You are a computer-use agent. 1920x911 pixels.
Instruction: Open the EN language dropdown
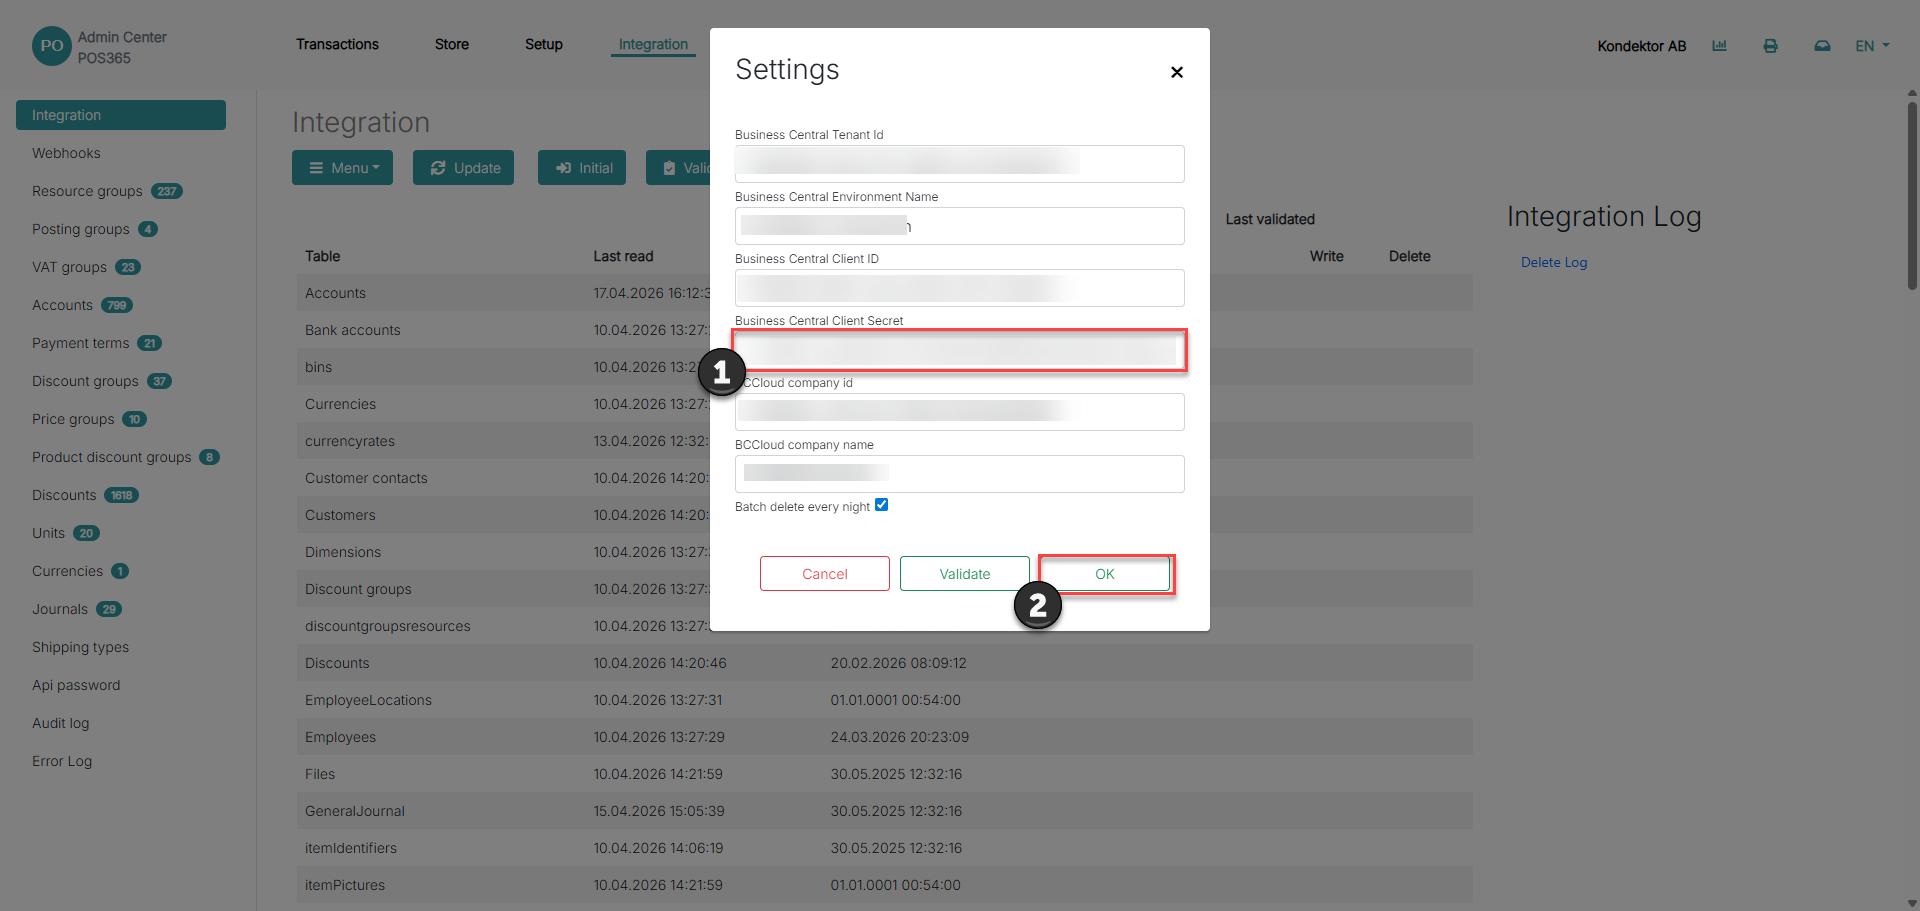(x=1872, y=46)
